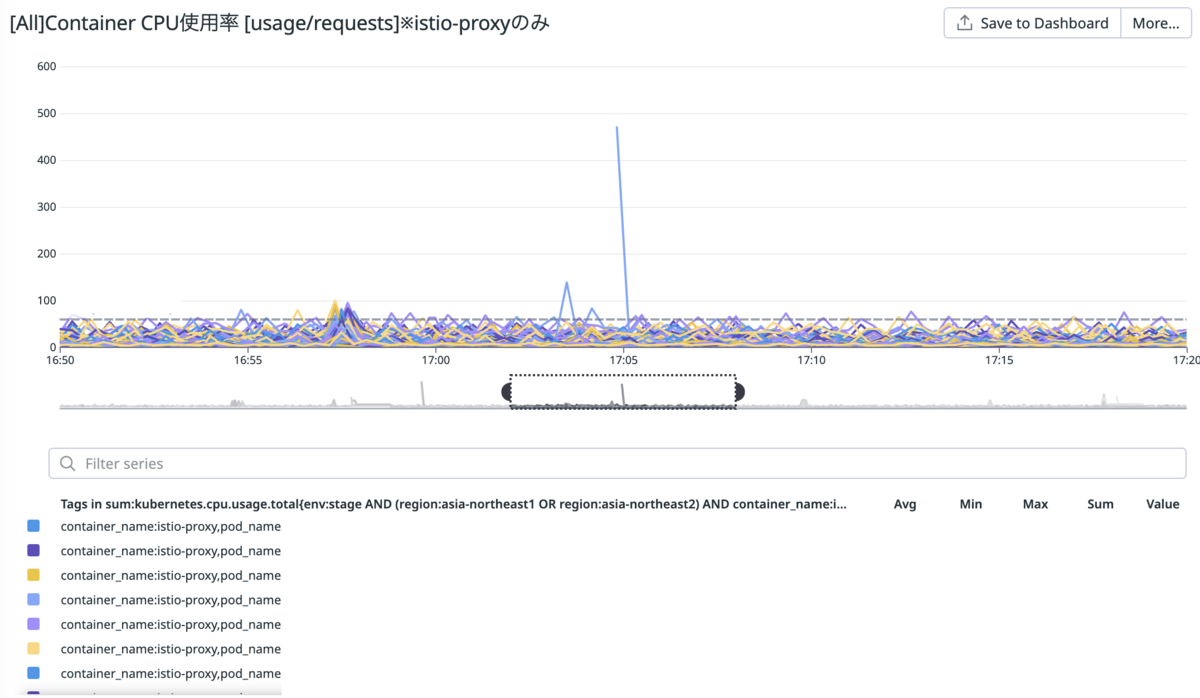Click the 17:15 label on the time axis
The height and width of the screenshot is (698, 1200).
pyautogui.click(x=999, y=360)
